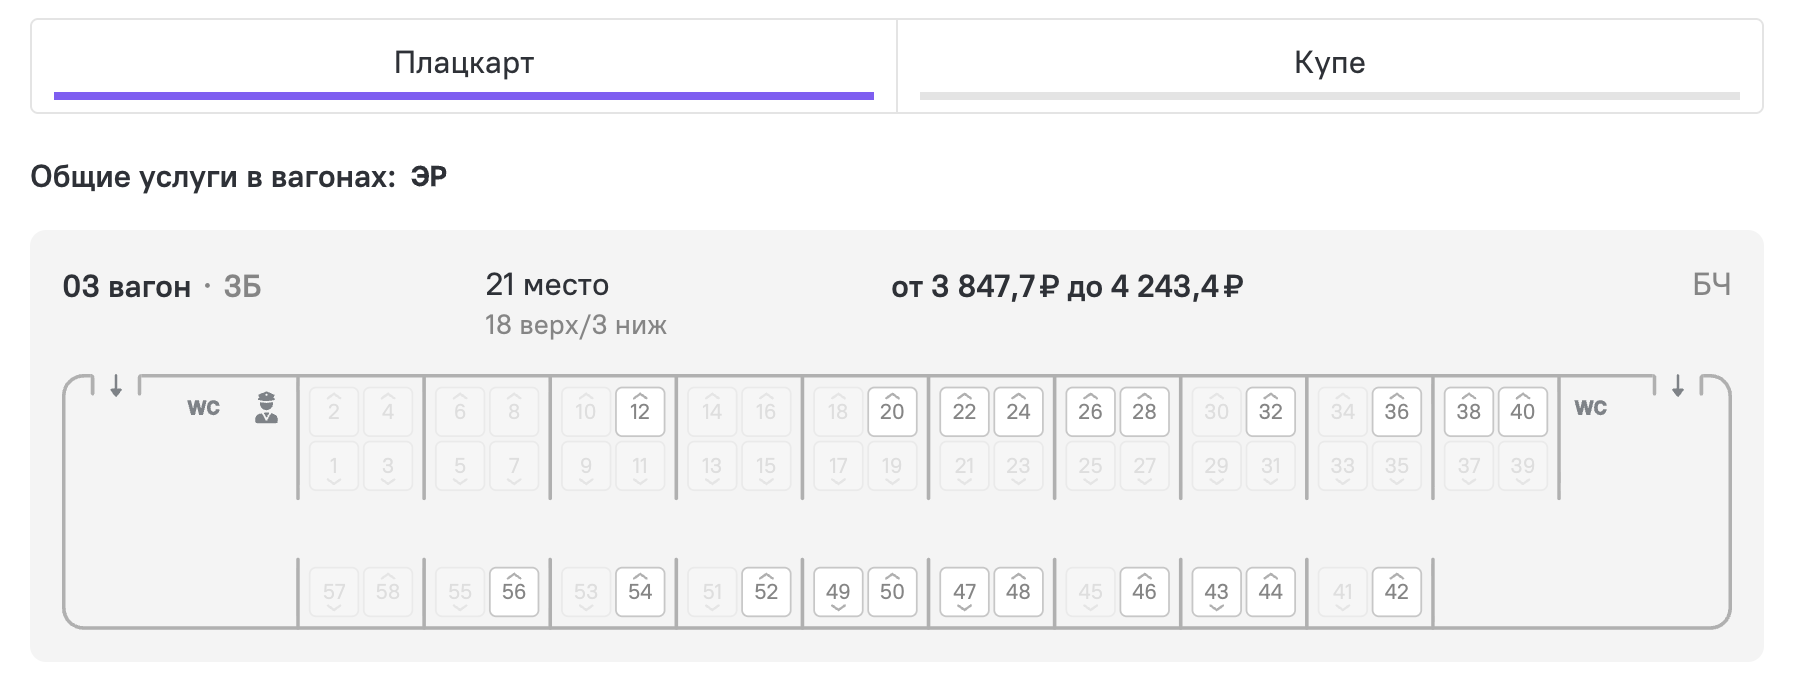Pick seat 22 in the car map
The width and height of the screenshot is (1794, 684).
(x=964, y=411)
